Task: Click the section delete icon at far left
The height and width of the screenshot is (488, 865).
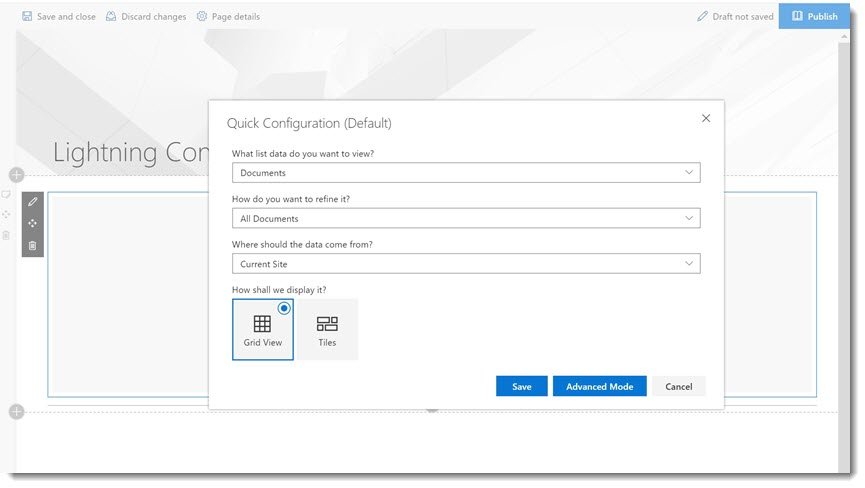Action: pyautogui.click(x=6, y=235)
